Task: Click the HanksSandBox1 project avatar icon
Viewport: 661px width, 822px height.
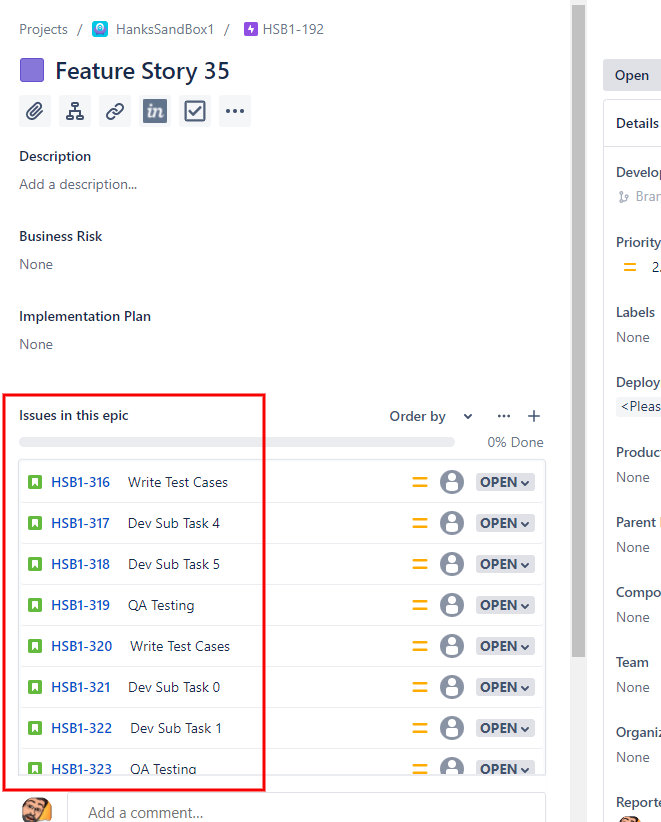Action: coord(100,29)
